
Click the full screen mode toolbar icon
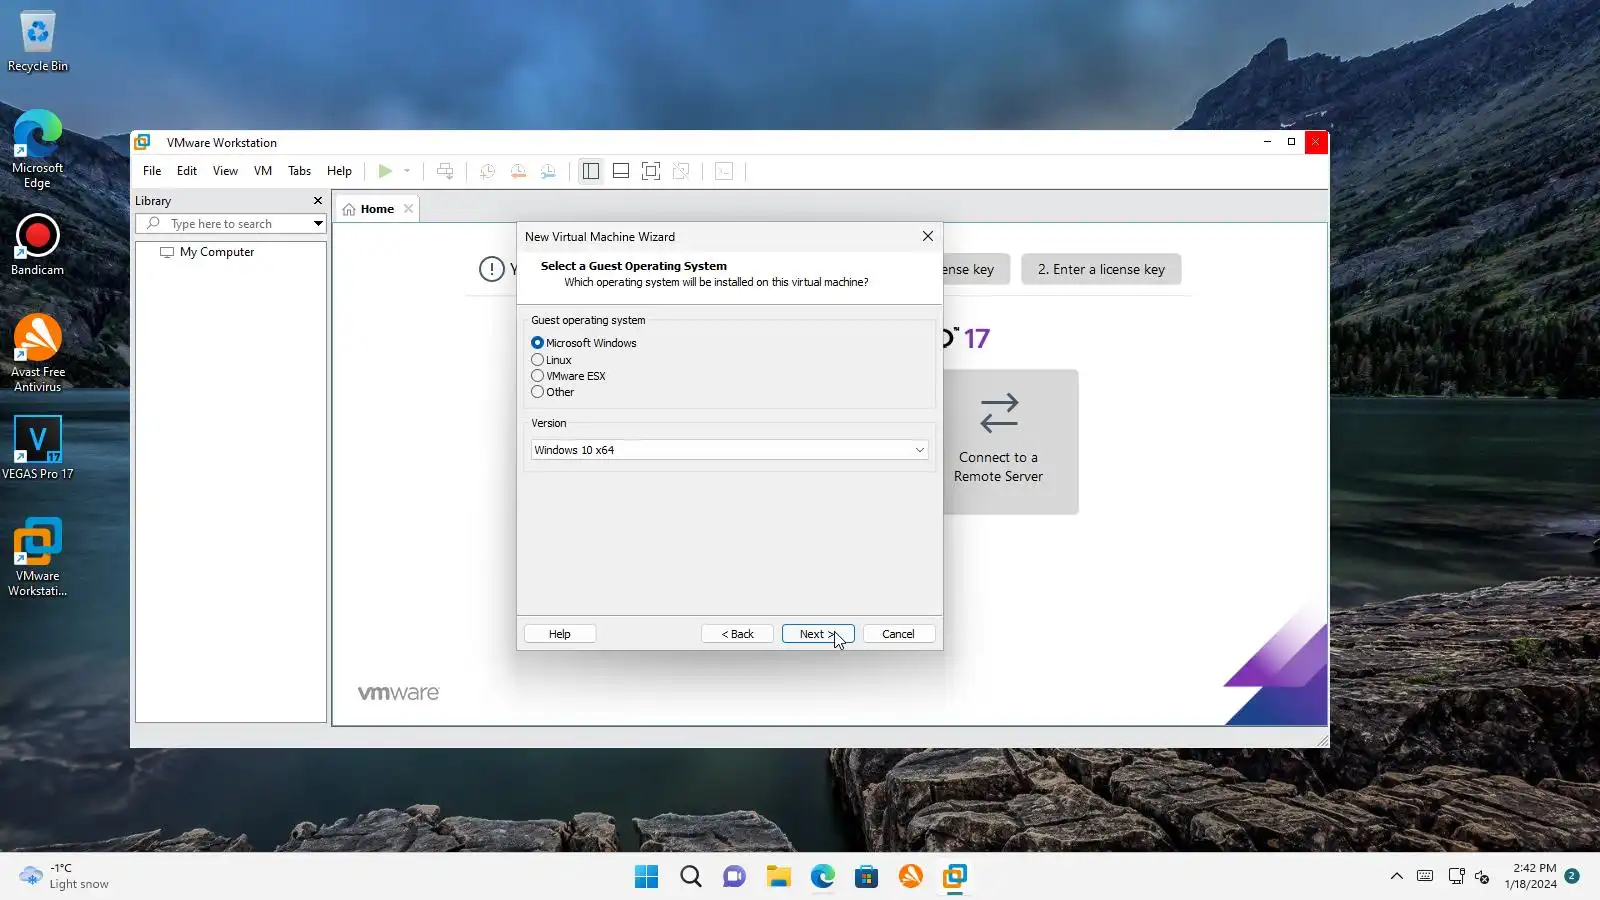pyautogui.click(x=651, y=171)
